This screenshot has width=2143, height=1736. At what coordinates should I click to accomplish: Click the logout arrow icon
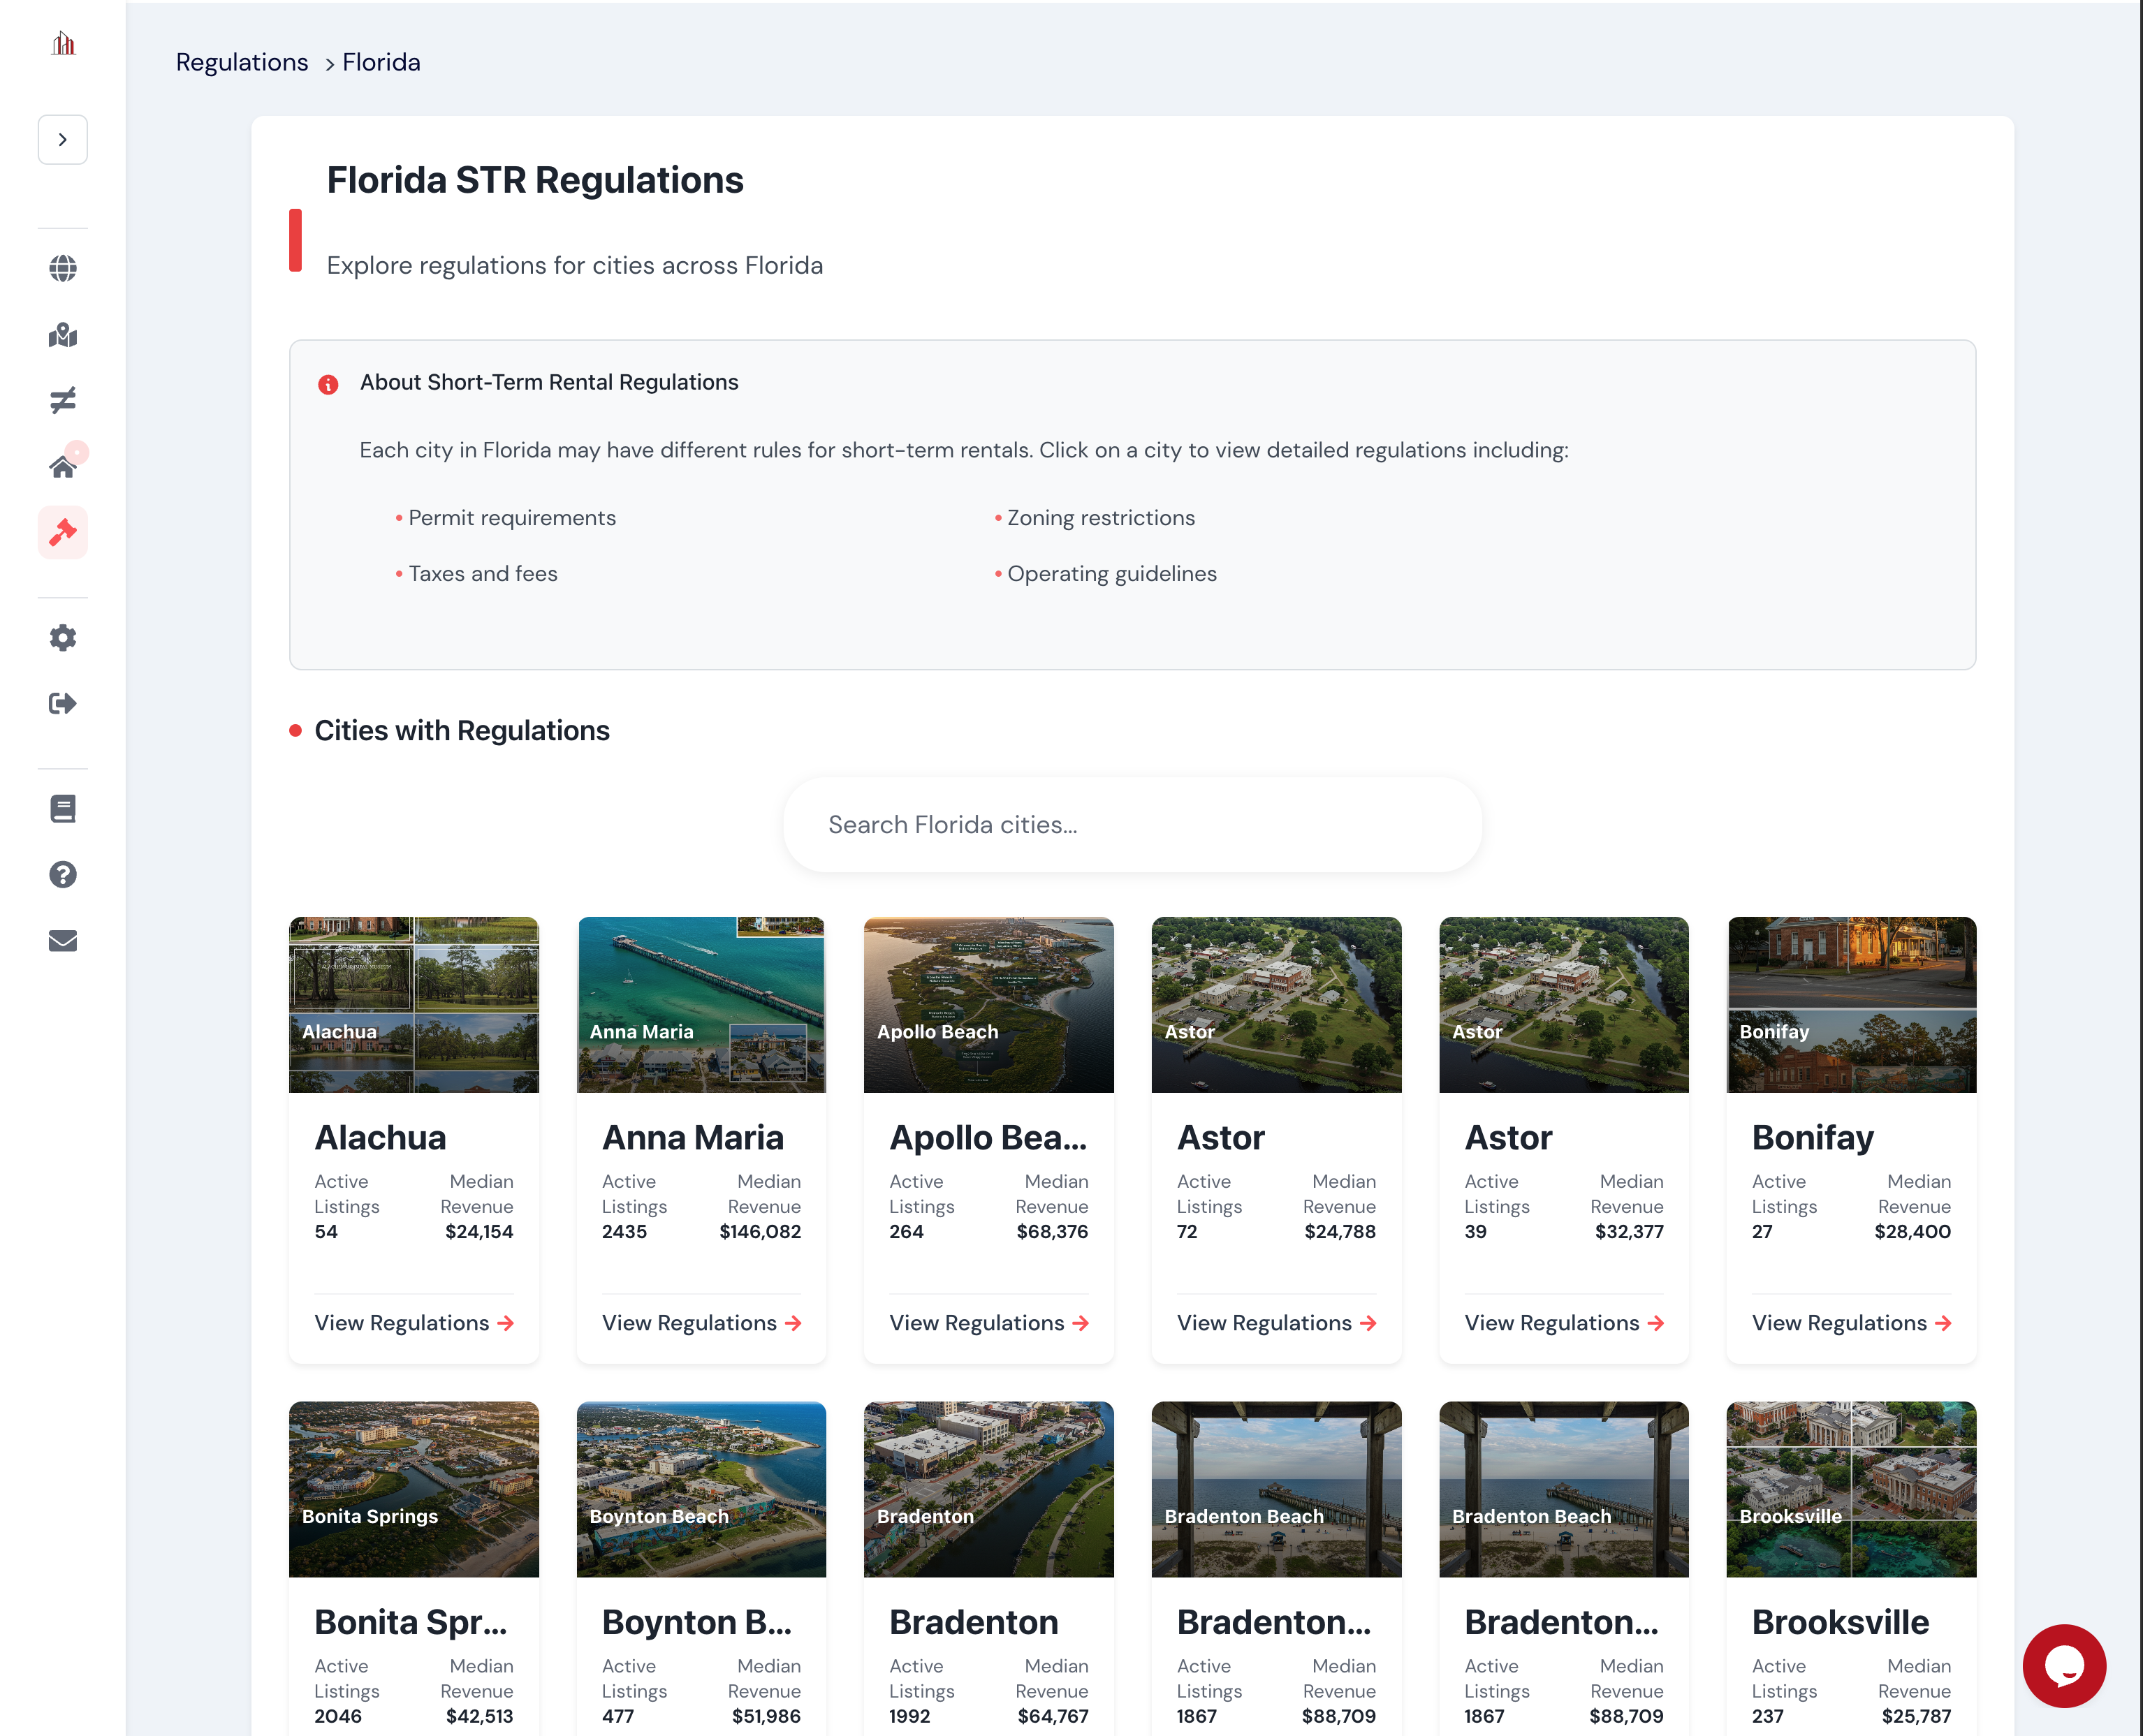(62, 704)
